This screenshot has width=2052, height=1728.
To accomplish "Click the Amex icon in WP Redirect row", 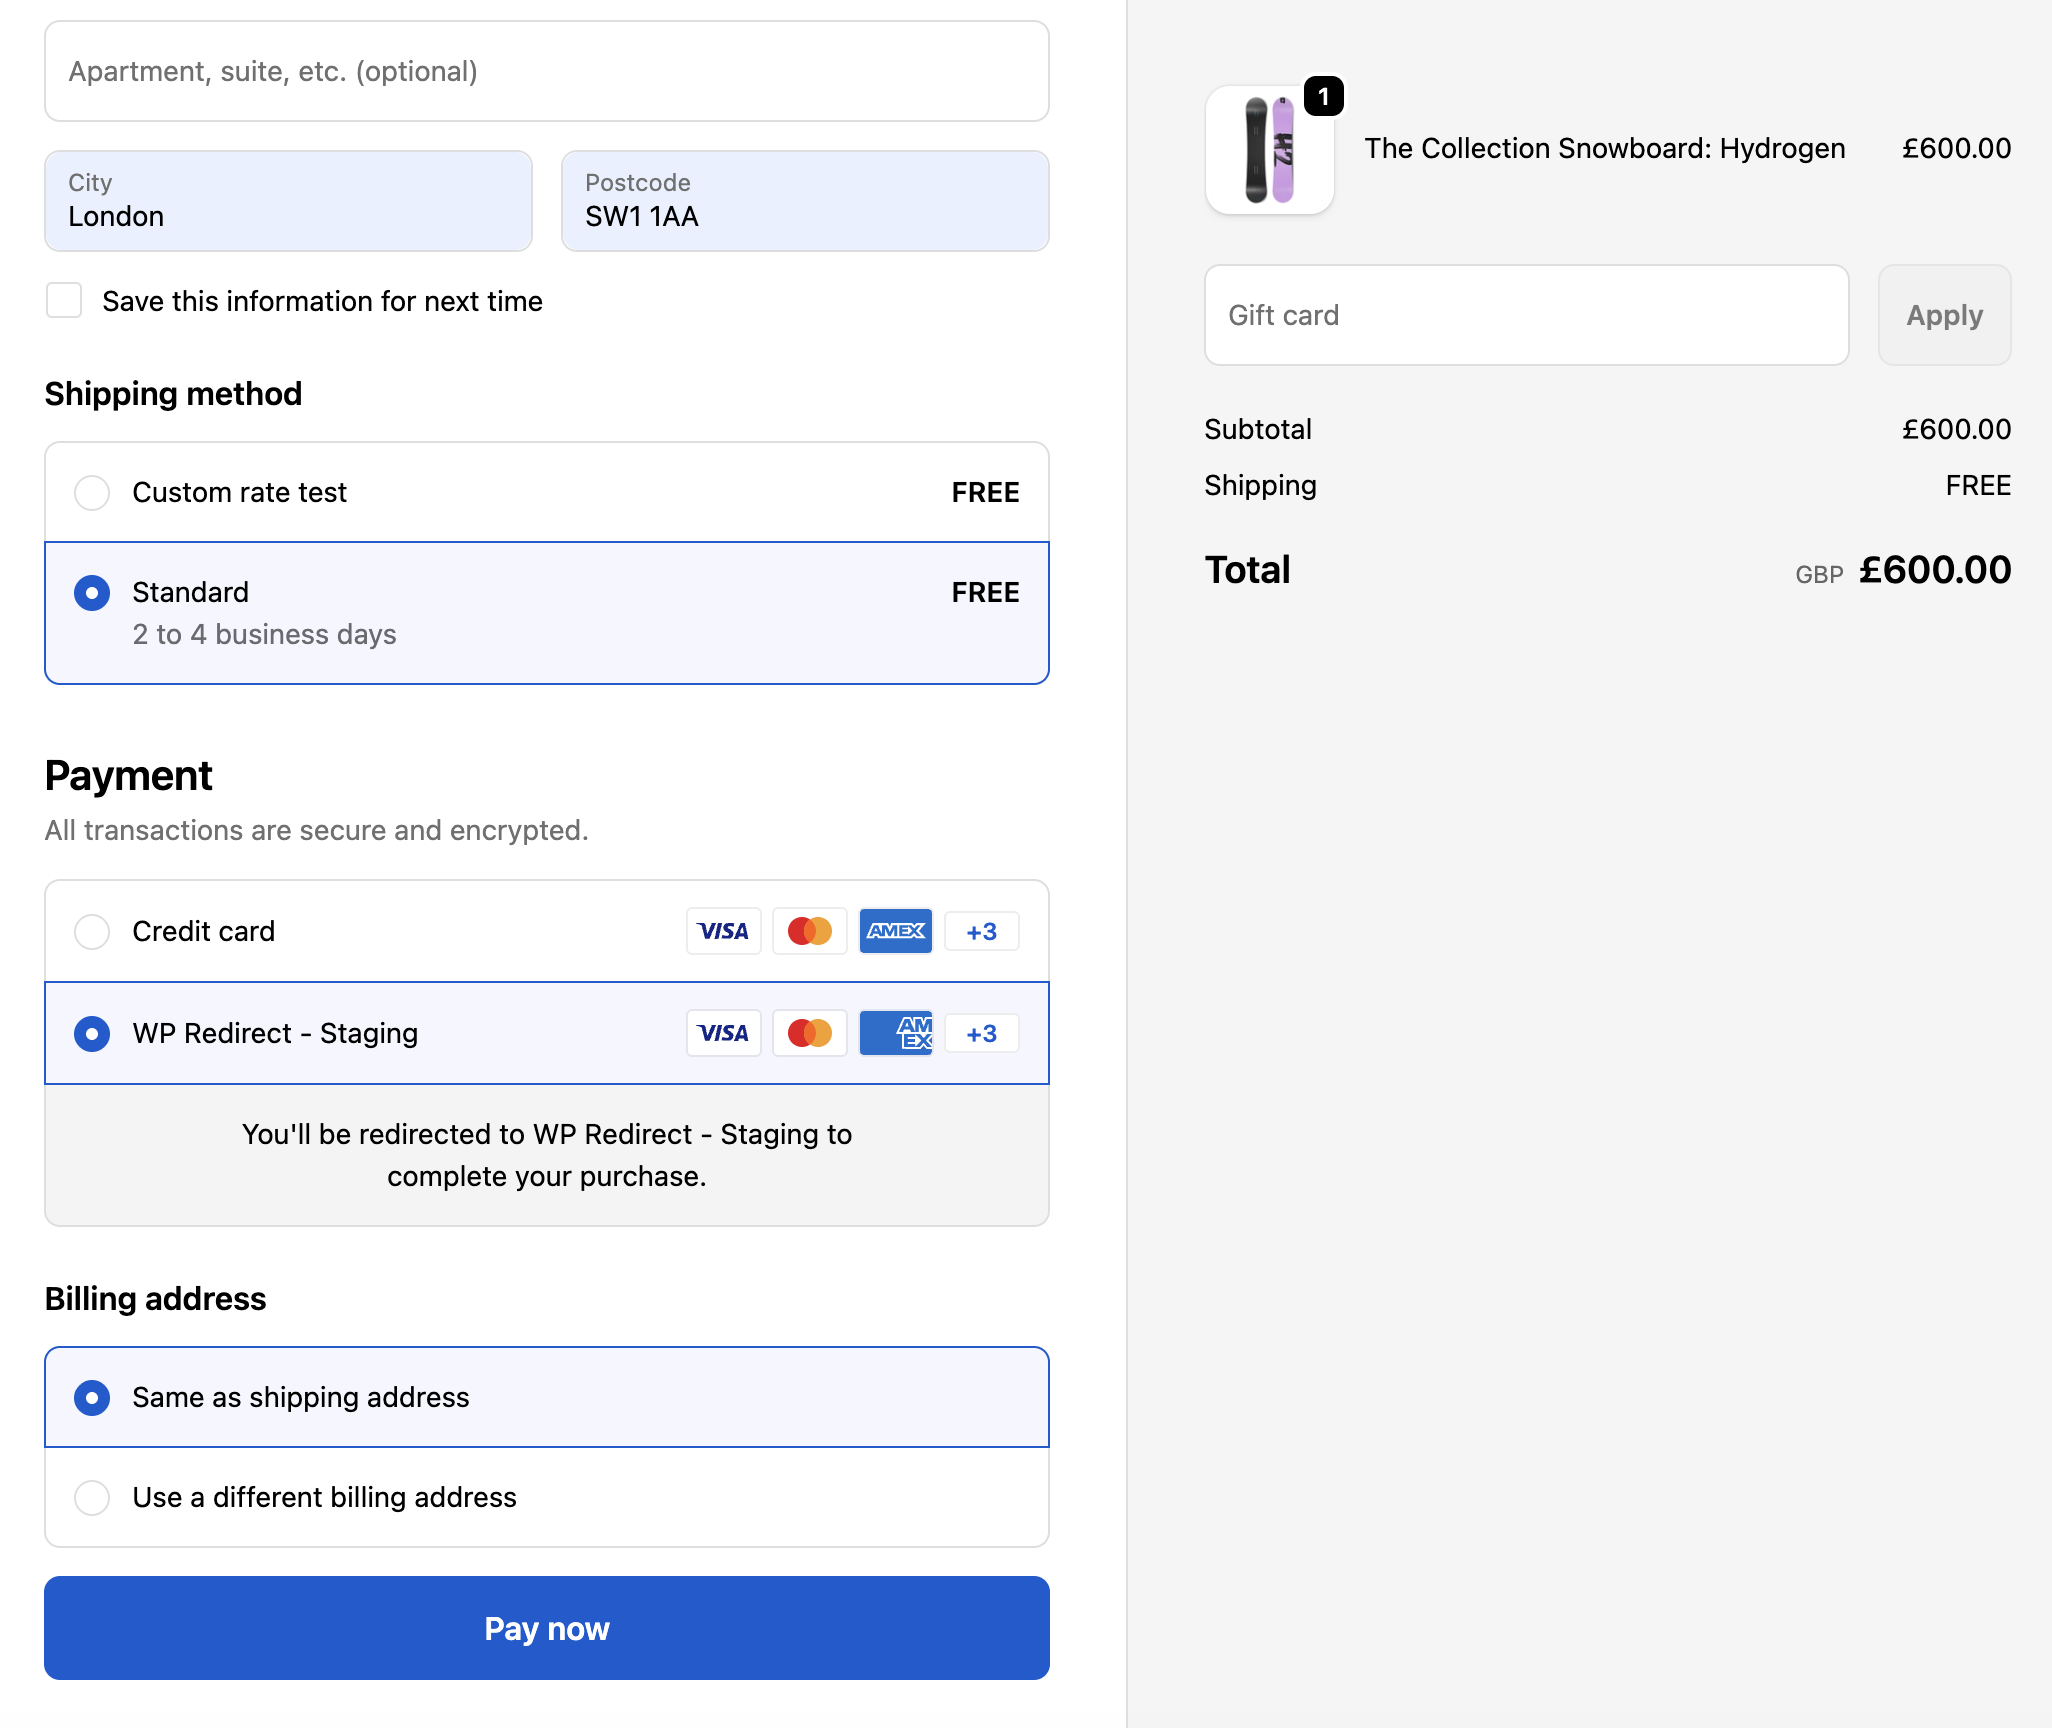I will [895, 1033].
